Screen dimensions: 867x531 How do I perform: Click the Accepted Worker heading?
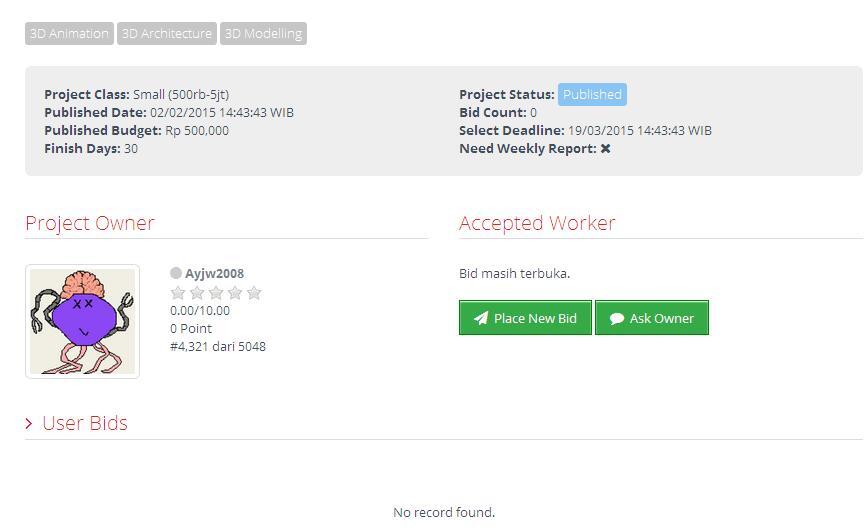pyautogui.click(x=537, y=223)
